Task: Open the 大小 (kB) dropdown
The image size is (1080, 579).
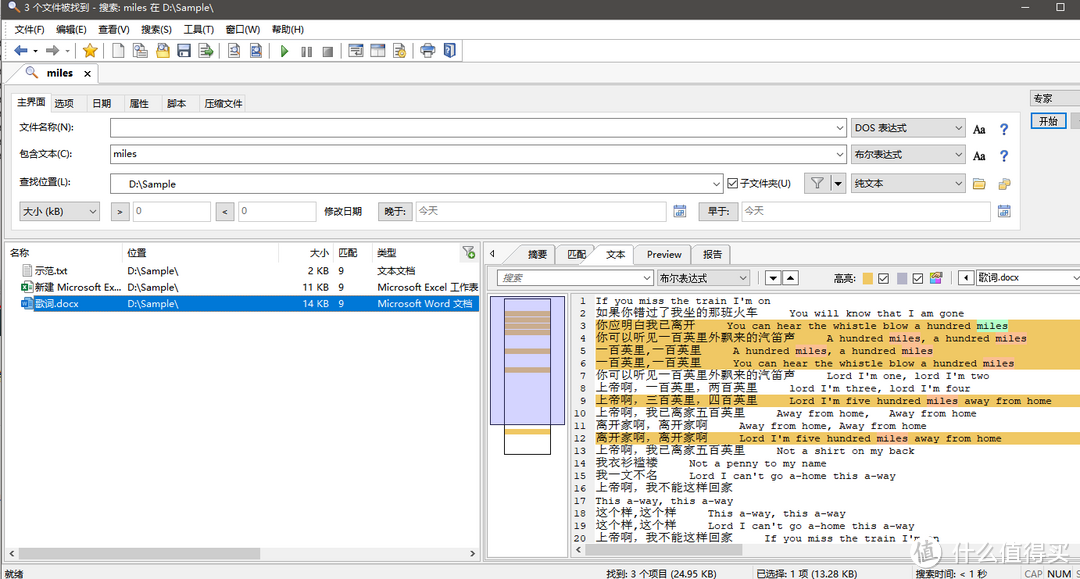Action: click(x=59, y=211)
